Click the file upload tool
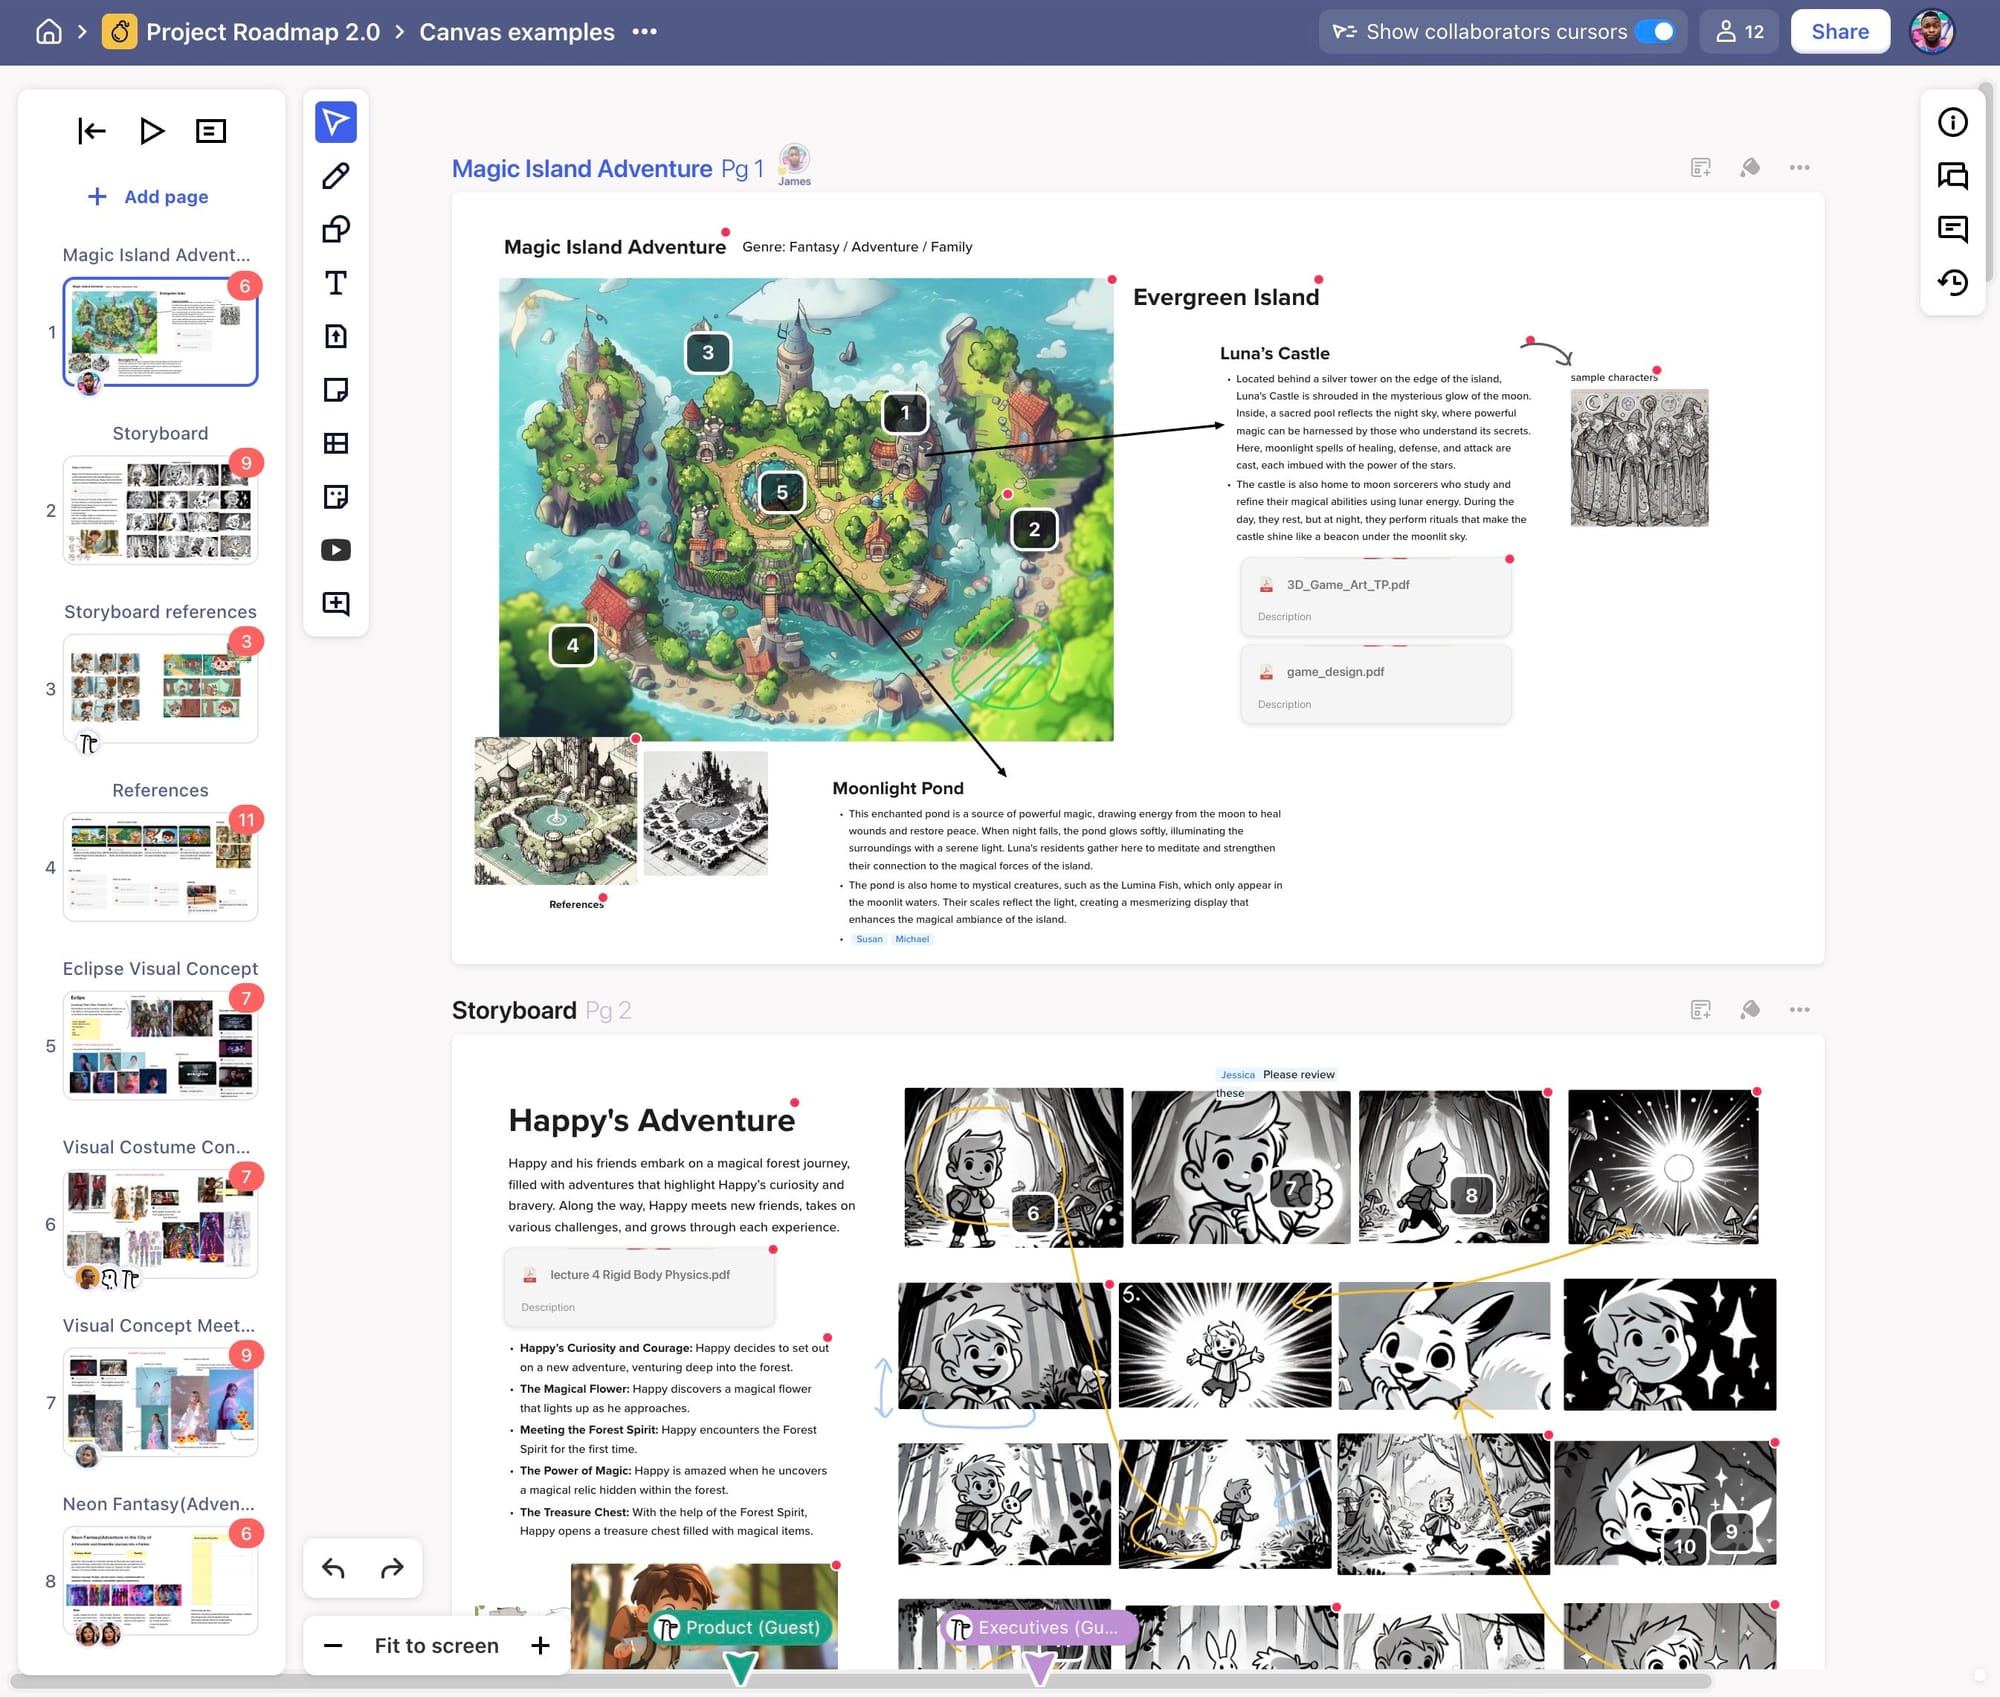Screen dimensions: 2000x1697 (x=336, y=337)
